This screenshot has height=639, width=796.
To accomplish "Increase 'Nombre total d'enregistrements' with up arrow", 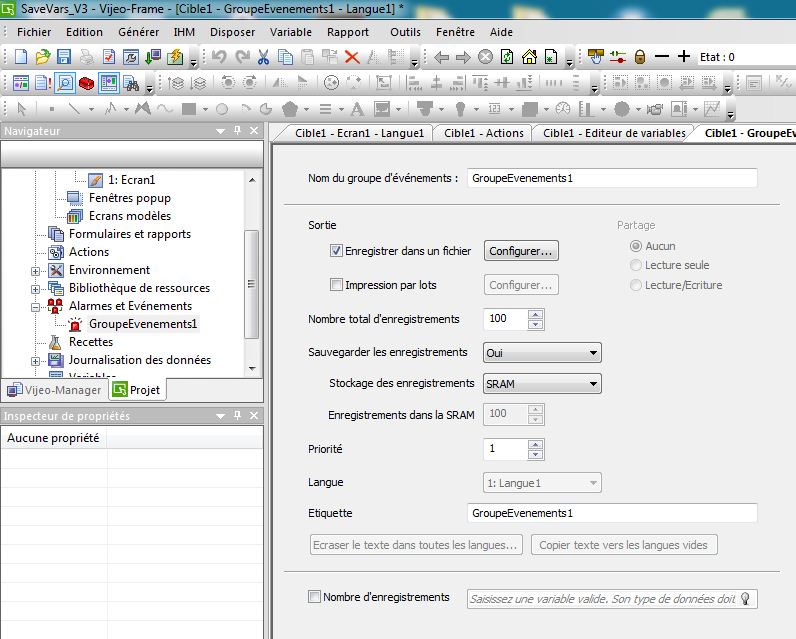I will click(x=536, y=314).
